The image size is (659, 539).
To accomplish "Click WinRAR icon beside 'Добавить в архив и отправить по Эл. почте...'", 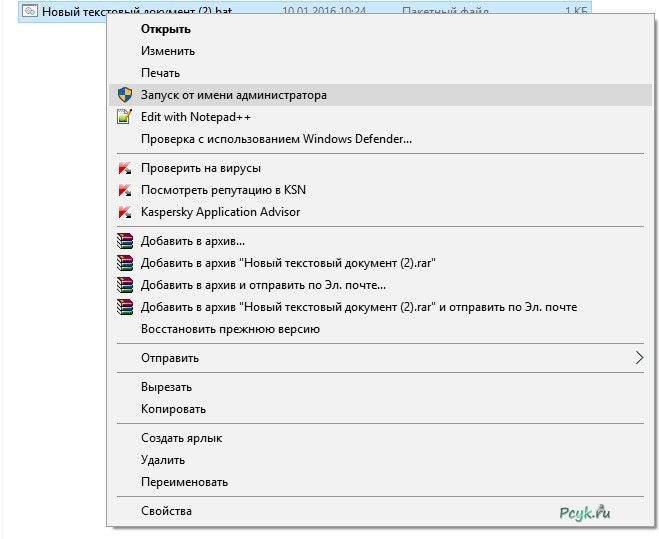I will 125,285.
